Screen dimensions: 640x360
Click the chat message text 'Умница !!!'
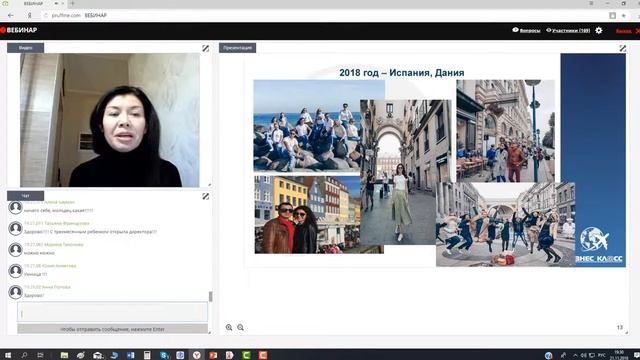(36, 274)
